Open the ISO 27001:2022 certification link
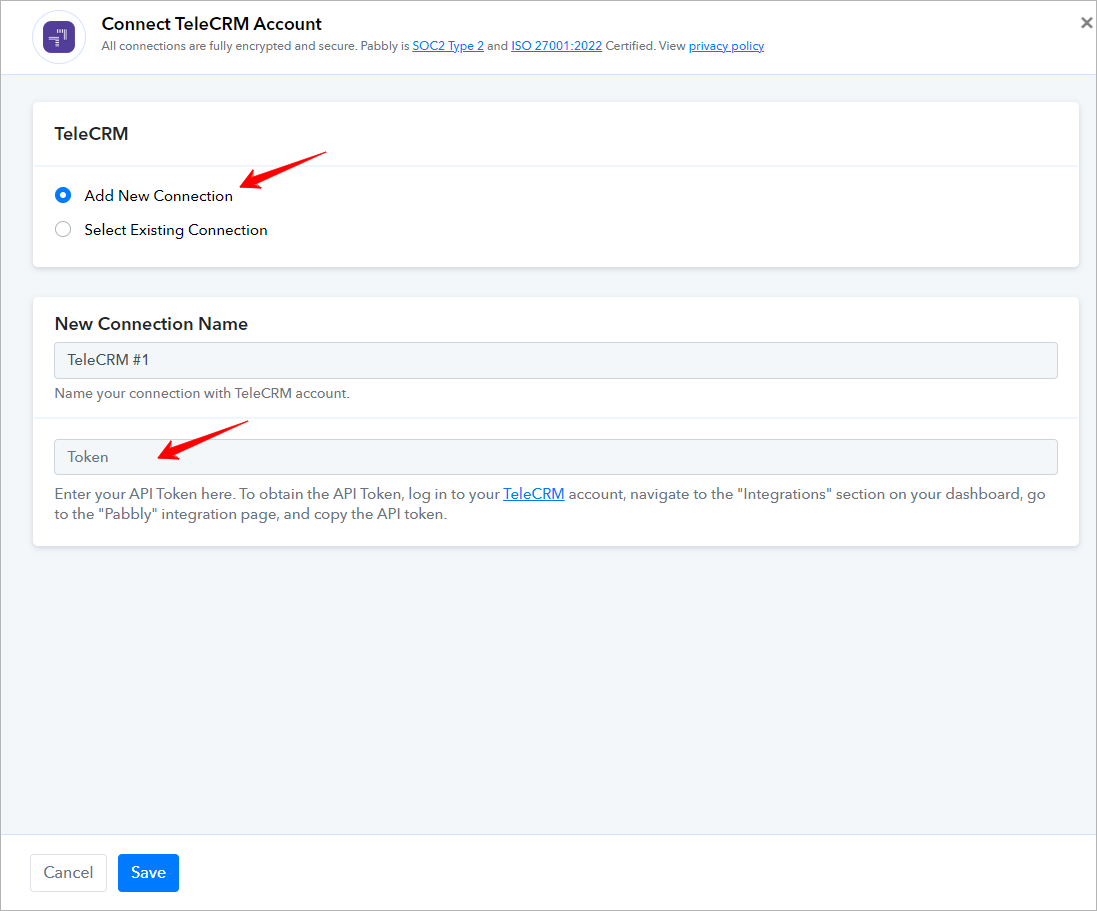1097x911 pixels. [x=556, y=45]
